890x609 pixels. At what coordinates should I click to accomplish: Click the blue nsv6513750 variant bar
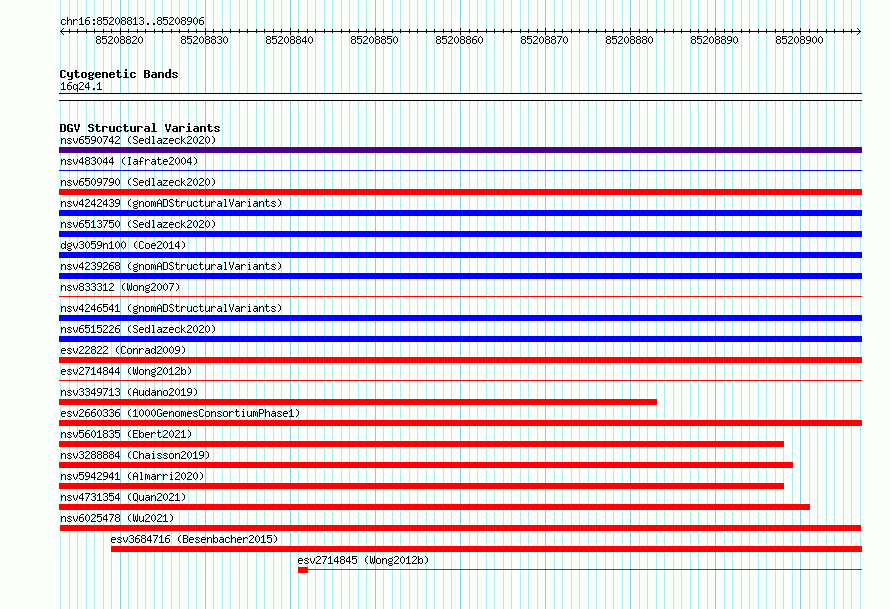pos(460,234)
